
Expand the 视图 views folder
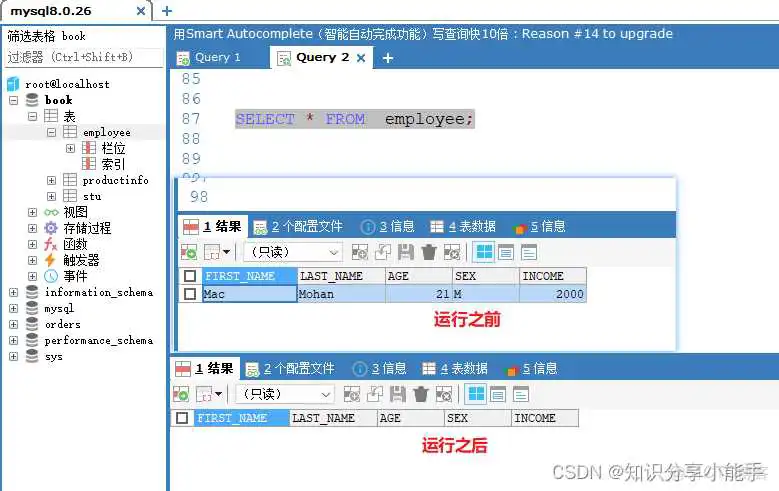coord(32,212)
